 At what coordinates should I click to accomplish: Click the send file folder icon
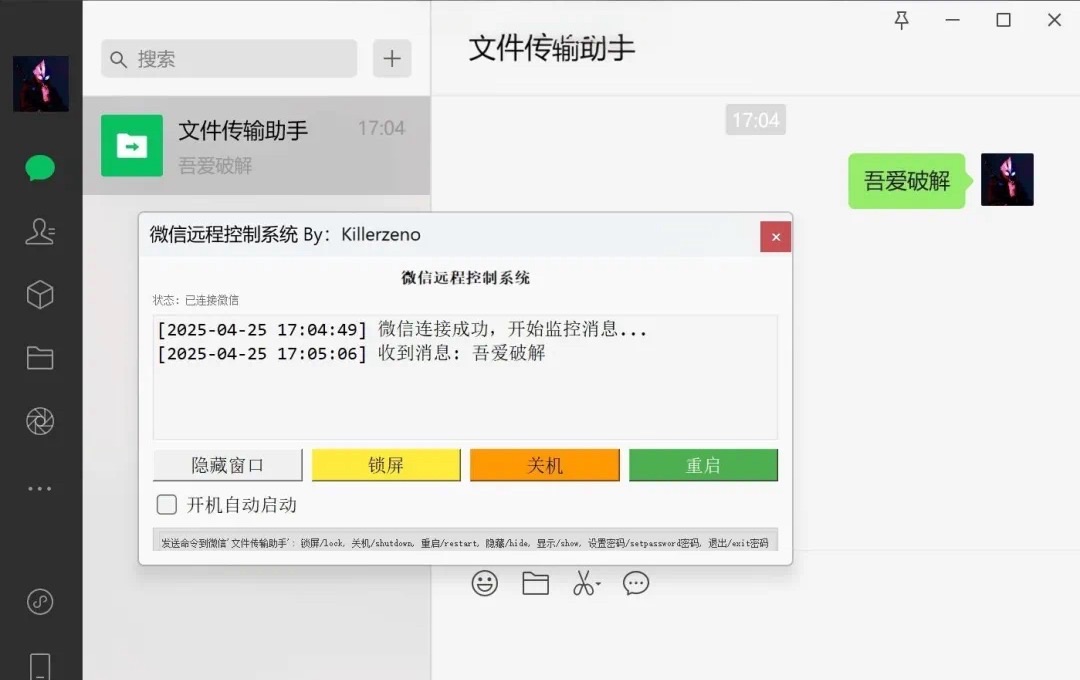[x=535, y=584]
